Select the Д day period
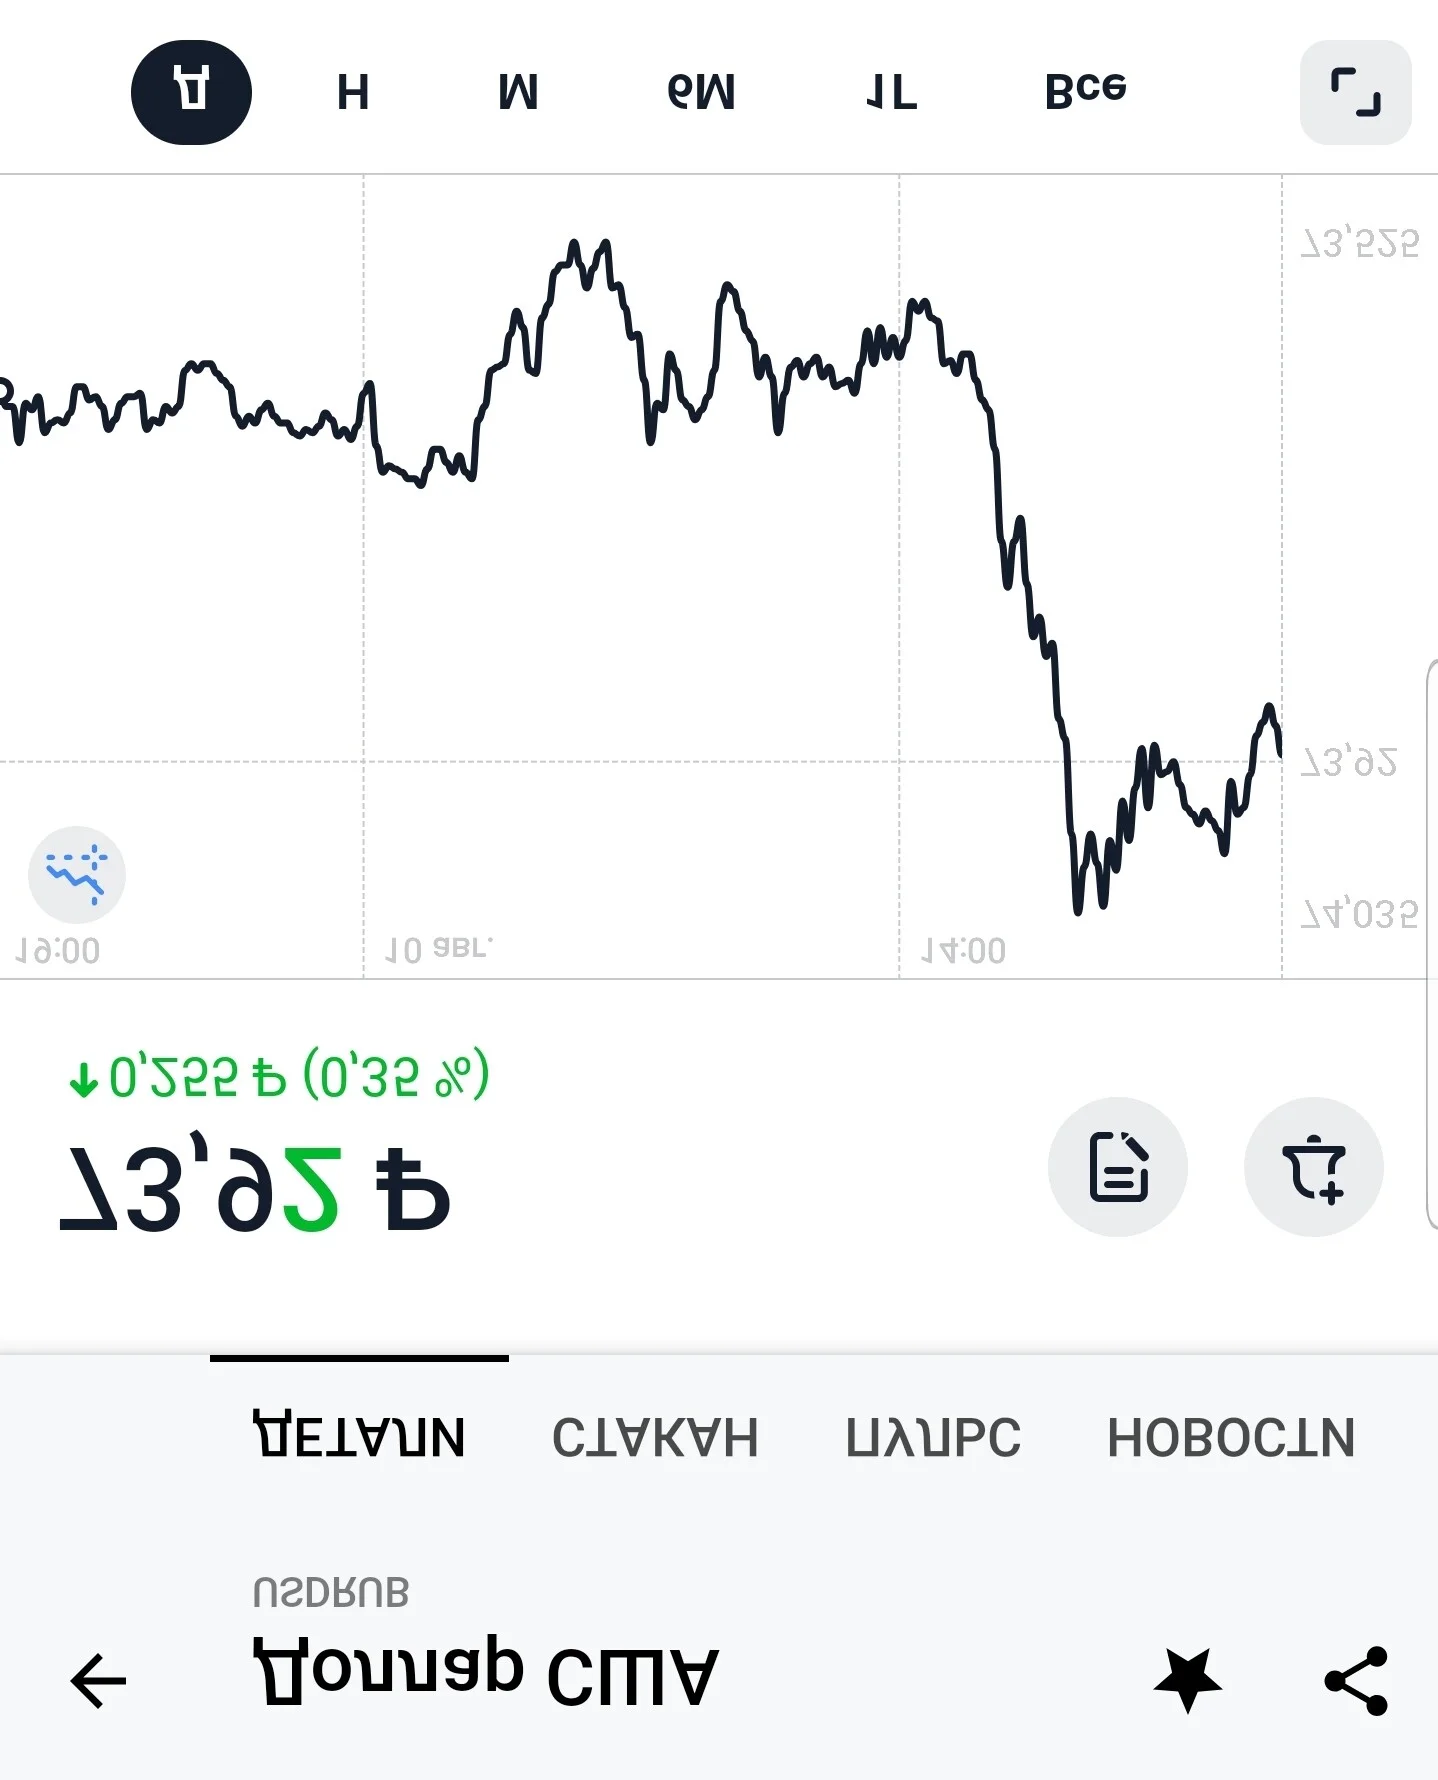This screenshot has width=1438, height=1780. [x=191, y=92]
